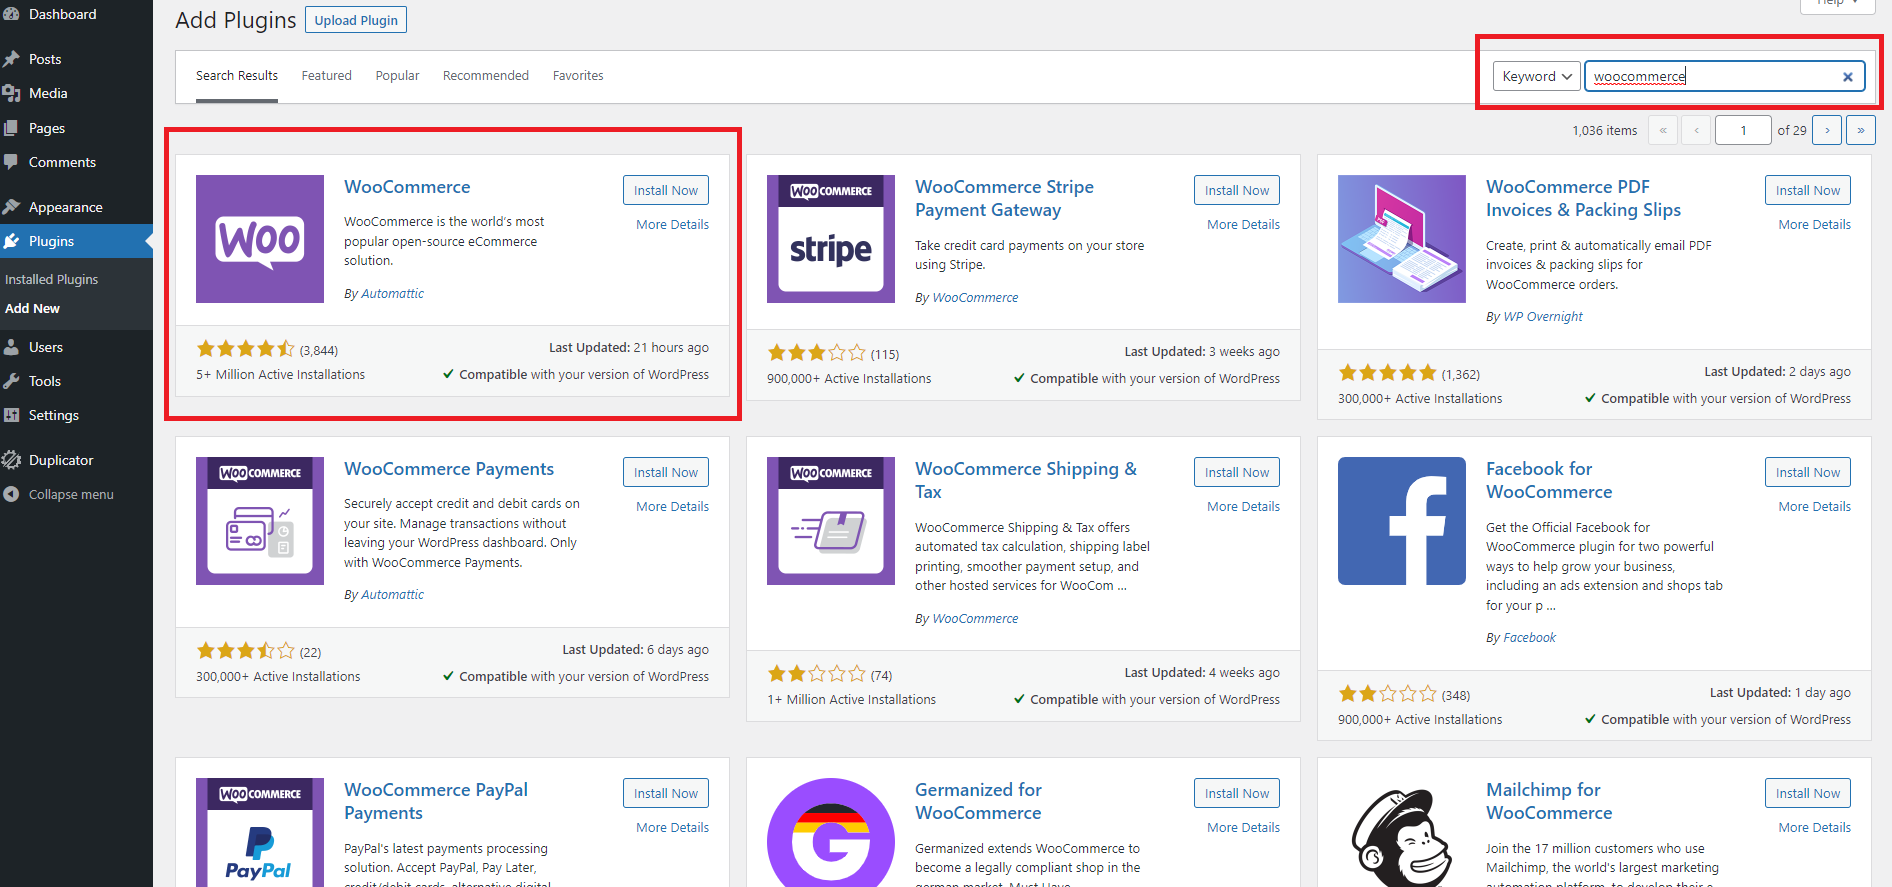Screen dimensions: 1892x887
Task: Click the Tools wrench icon
Action: point(11,381)
